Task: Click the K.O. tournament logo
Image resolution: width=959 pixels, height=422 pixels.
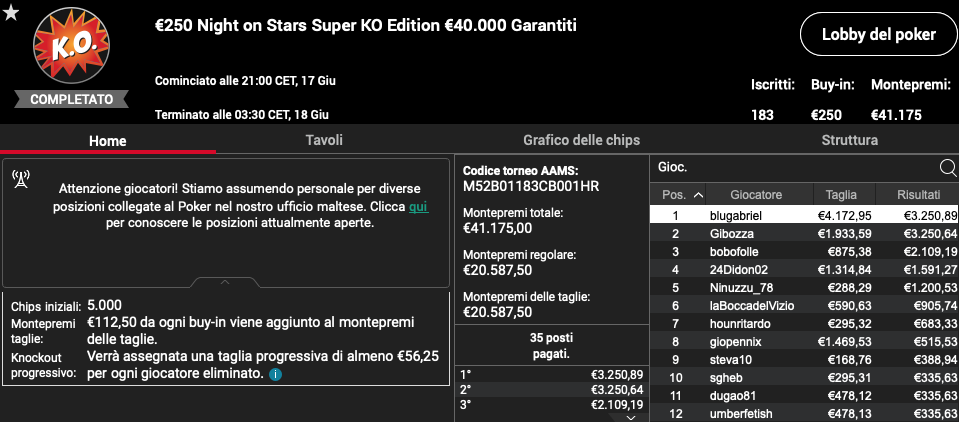Action: coord(72,44)
